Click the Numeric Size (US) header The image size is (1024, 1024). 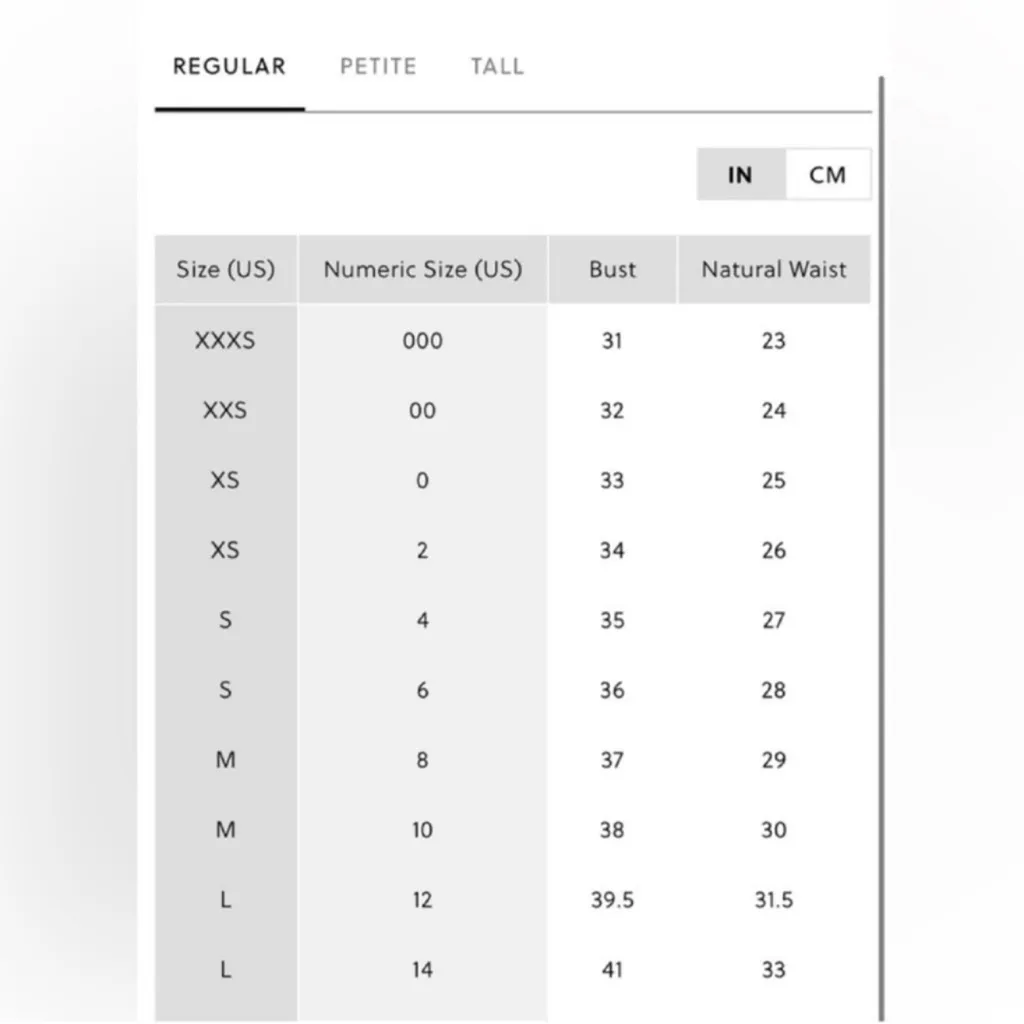point(422,270)
